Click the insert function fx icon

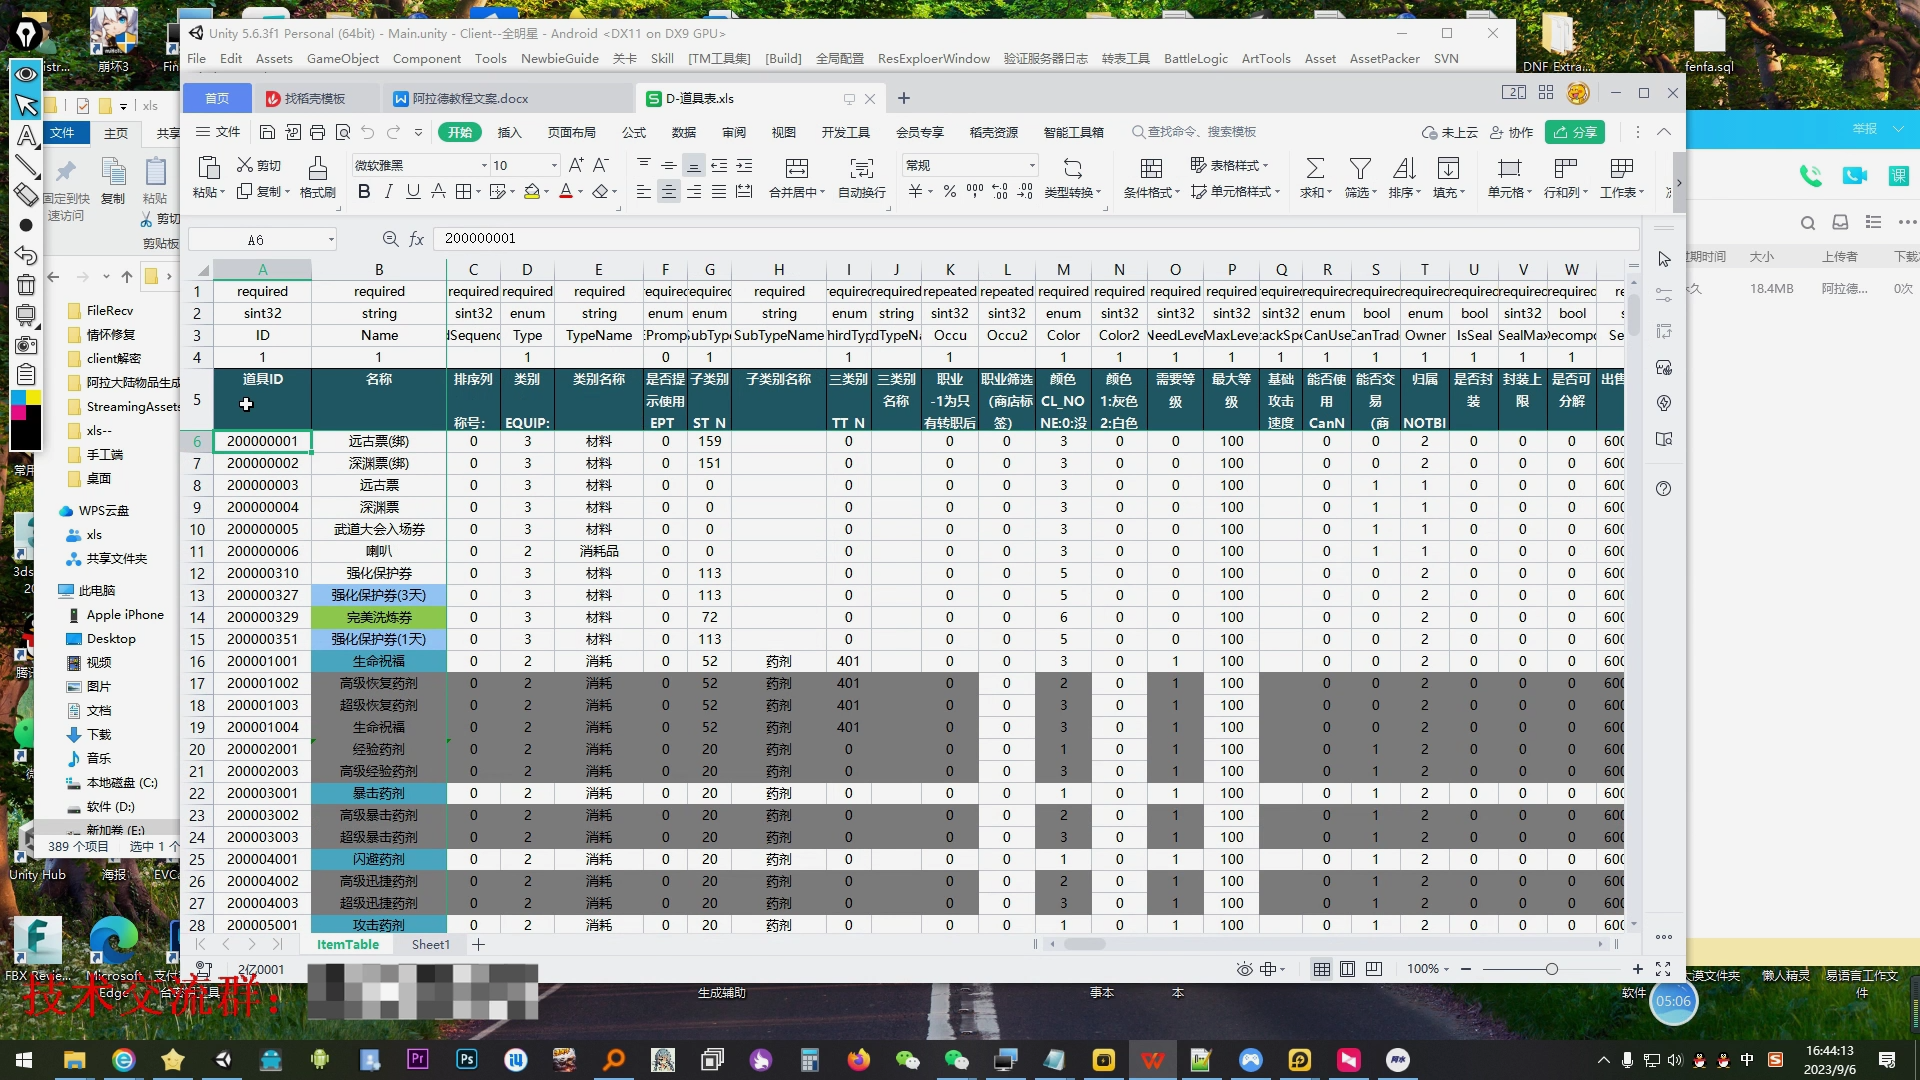coord(417,239)
